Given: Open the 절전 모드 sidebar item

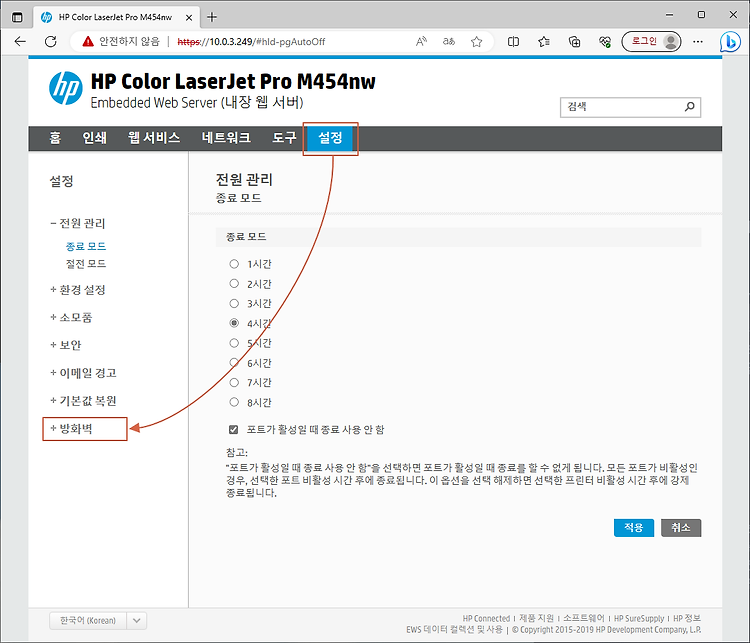Looking at the screenshot, I should point(86,264).
